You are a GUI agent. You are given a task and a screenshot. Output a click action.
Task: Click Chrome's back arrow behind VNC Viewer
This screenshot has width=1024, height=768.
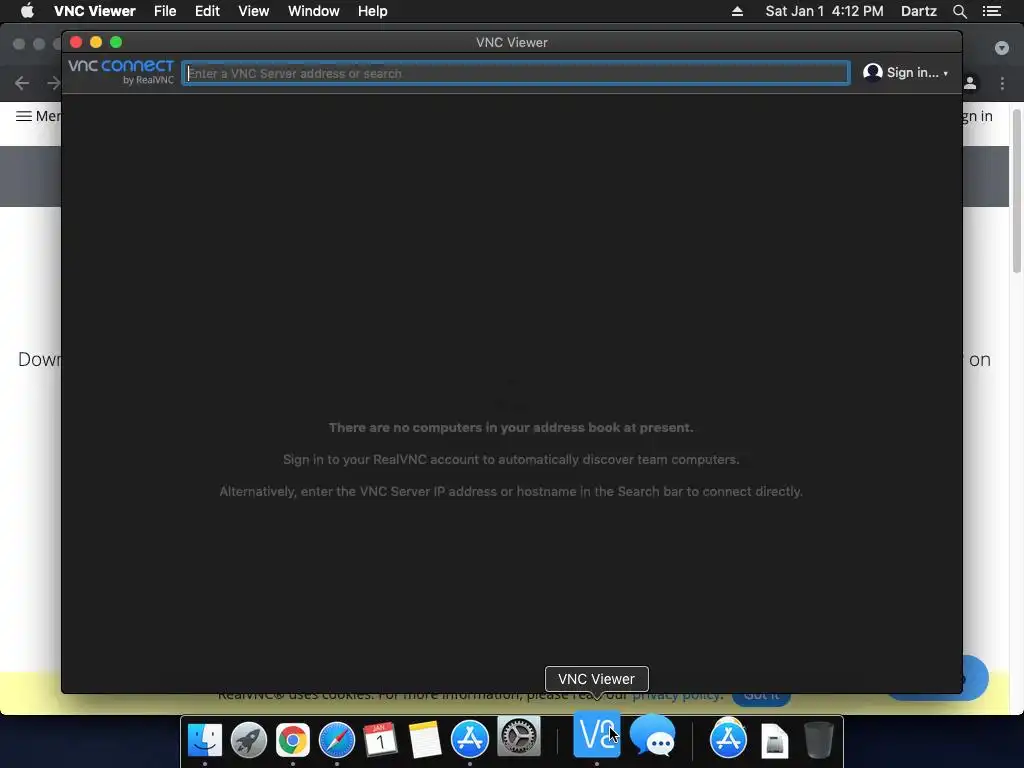(x=22, y=83)
